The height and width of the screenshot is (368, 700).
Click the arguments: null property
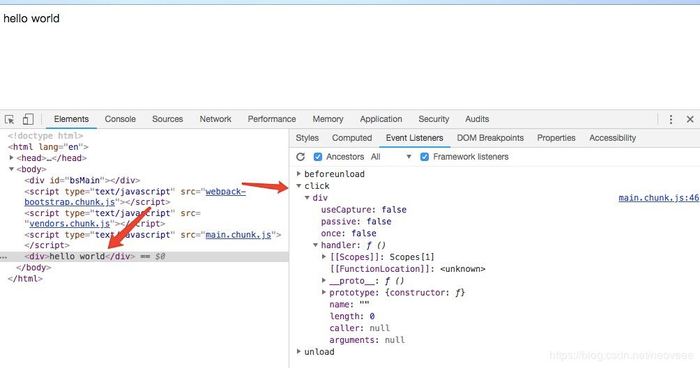(x=367, y=340)
